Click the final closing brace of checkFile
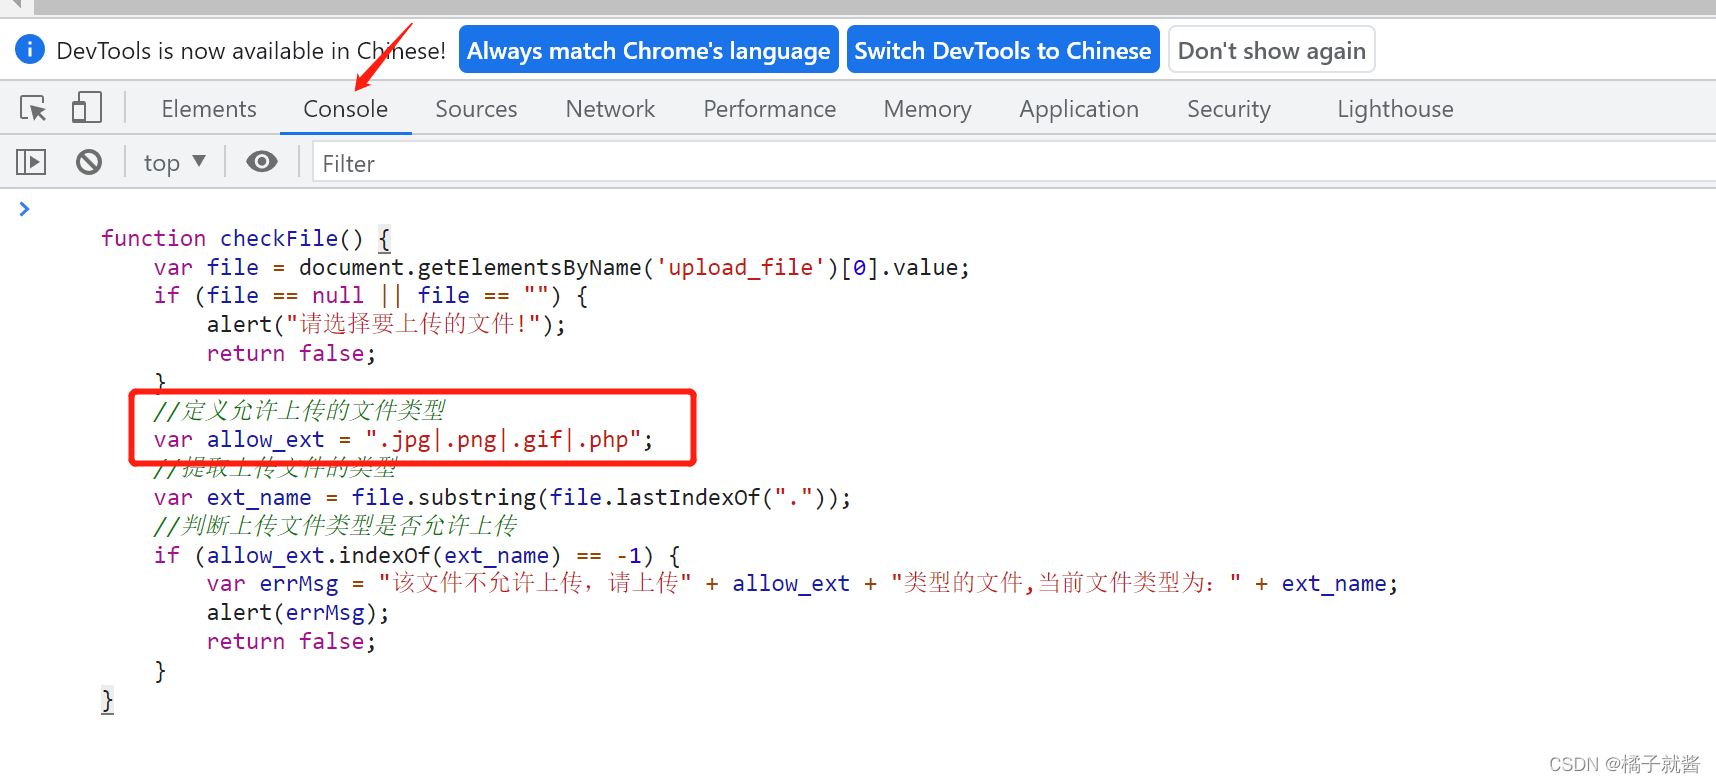 coord(107,700)
